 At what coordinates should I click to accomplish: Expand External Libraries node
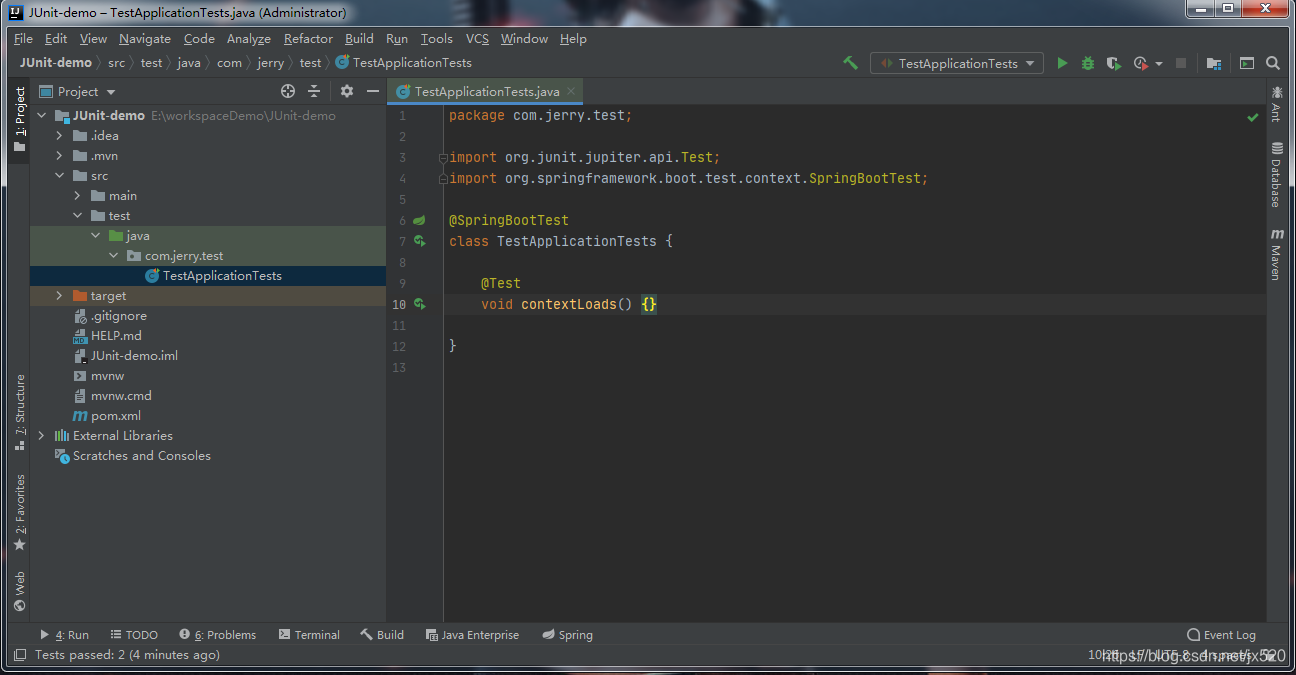[x=41, y=436]
